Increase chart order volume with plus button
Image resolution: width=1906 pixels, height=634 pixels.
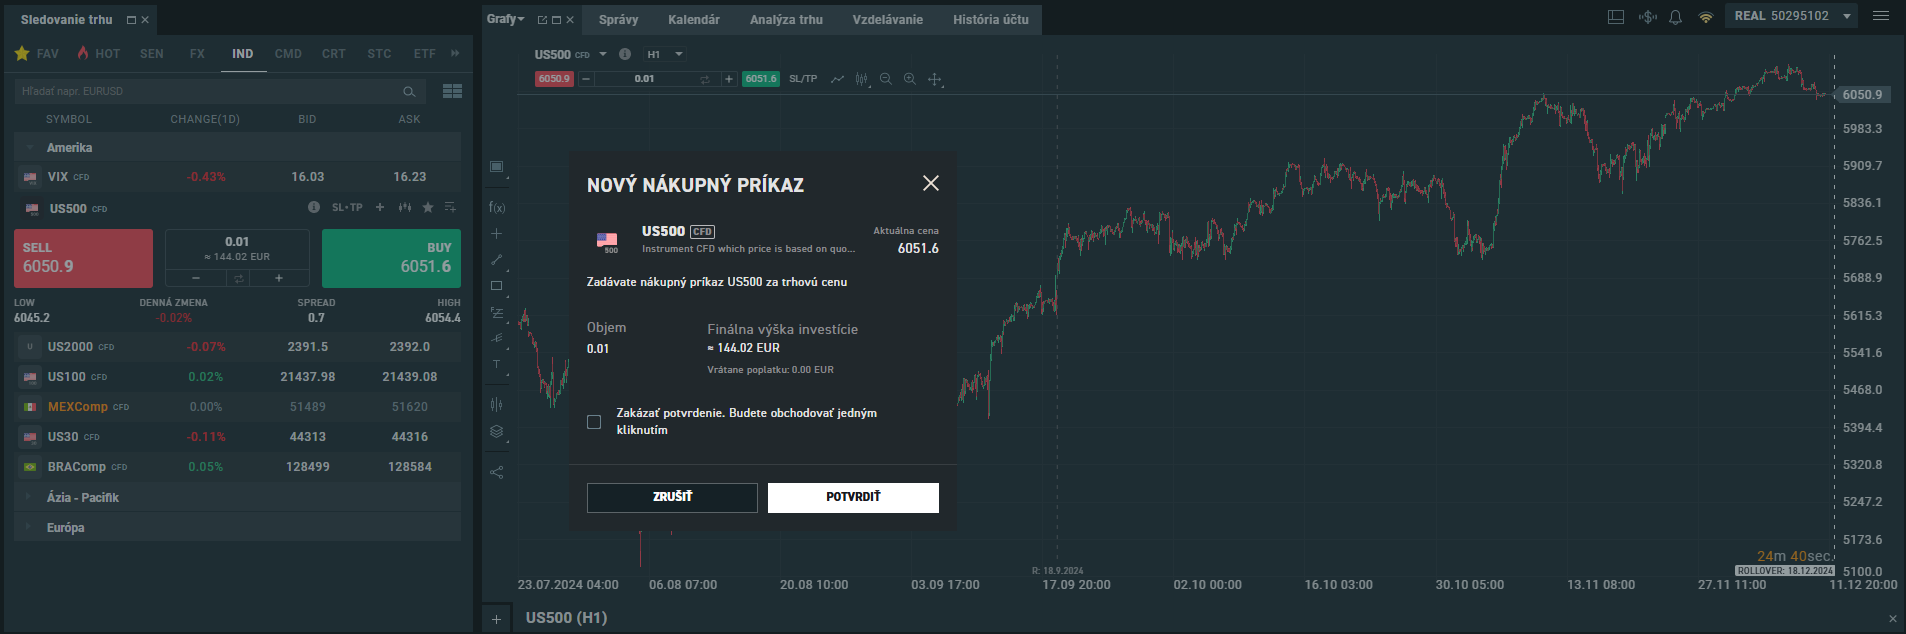(x=729, y=79)
